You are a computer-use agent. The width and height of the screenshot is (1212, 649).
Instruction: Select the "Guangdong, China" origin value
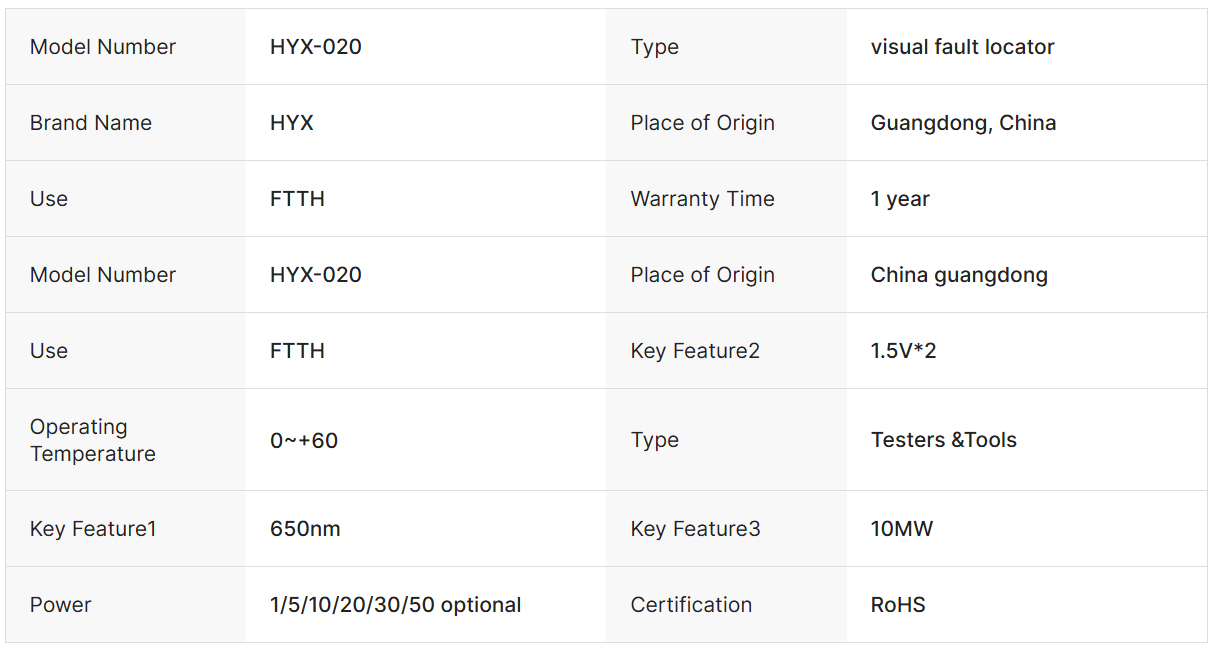(963, 123)
